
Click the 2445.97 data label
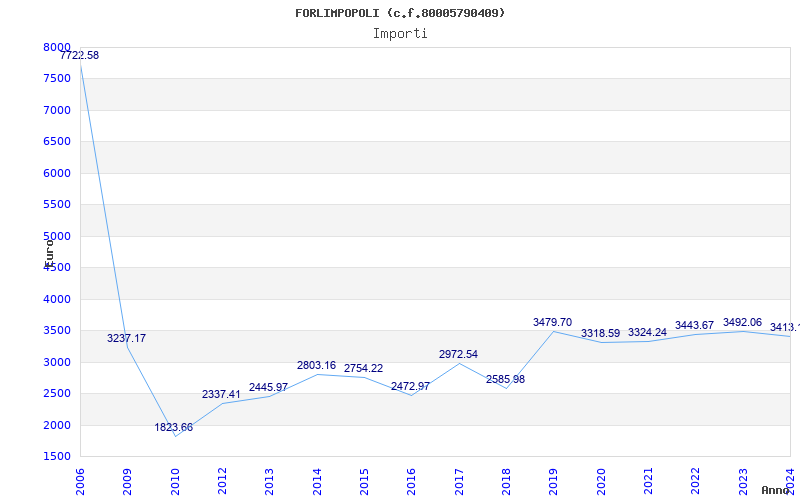pos(268,387)
